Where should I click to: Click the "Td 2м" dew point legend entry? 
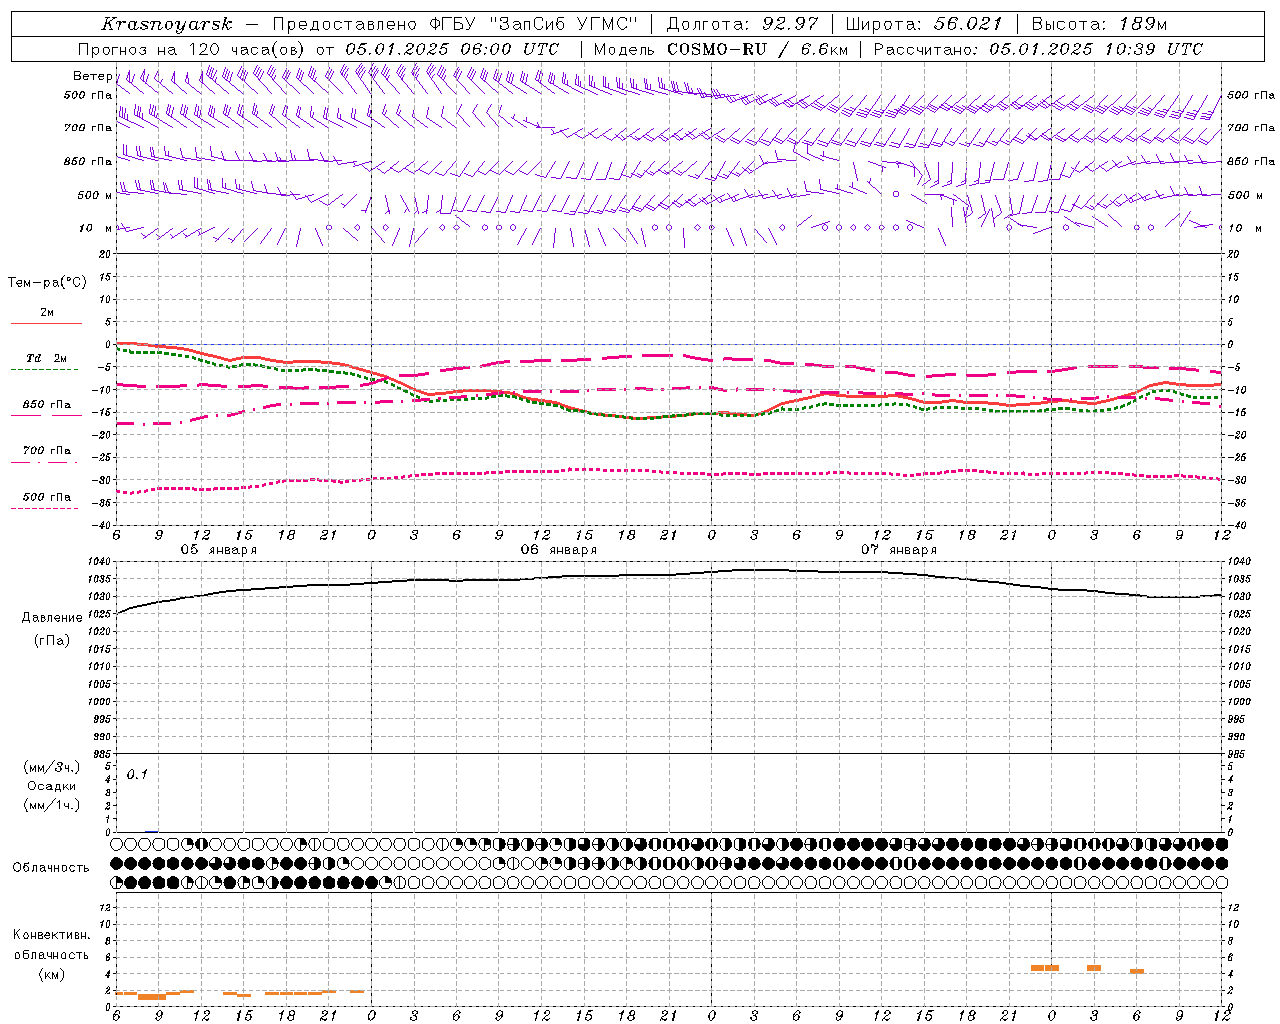[x=46, y=358]
